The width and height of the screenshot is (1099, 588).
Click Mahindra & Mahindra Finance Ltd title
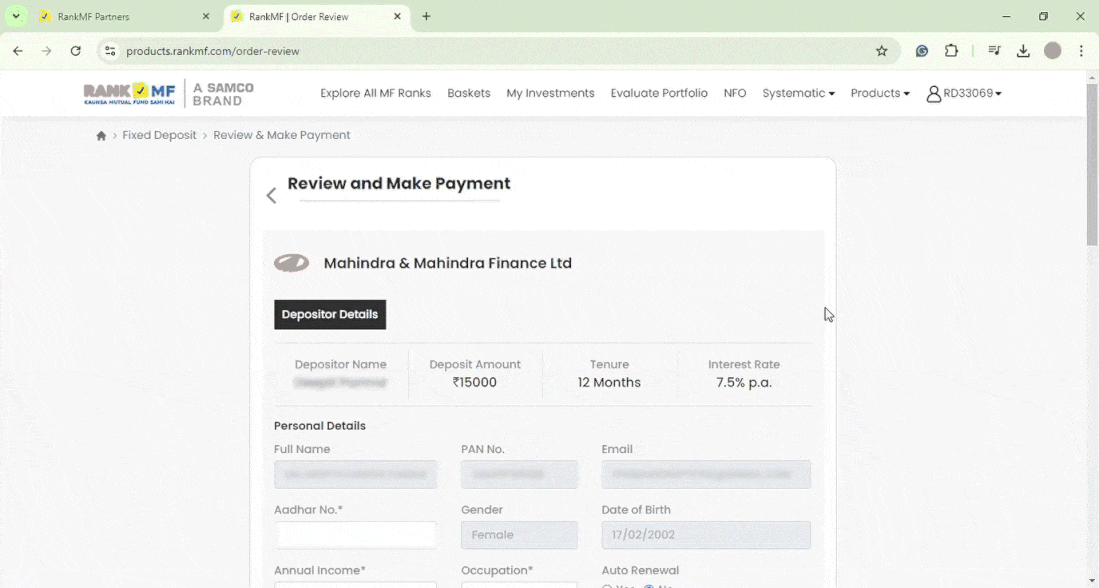coord(448,264)
